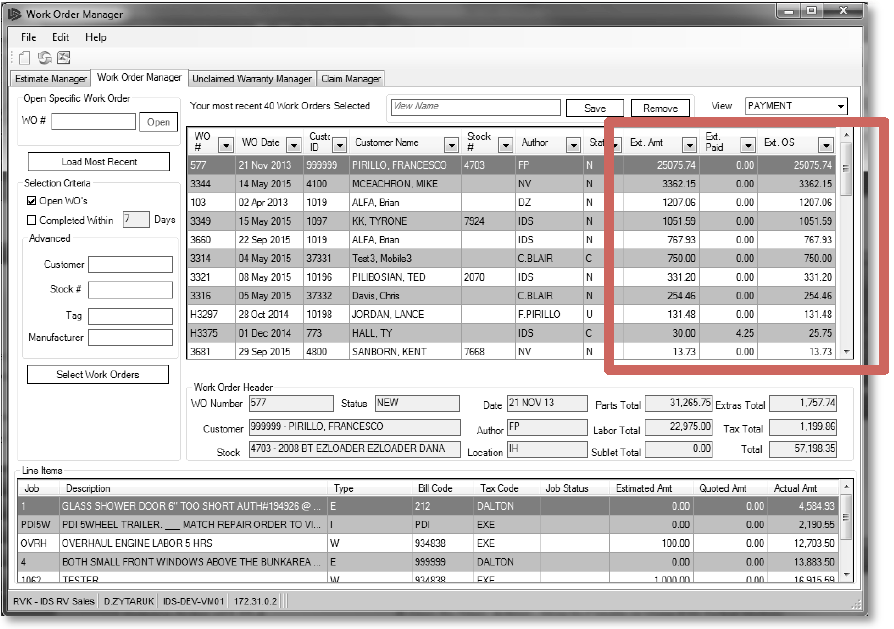
Task: Click the RVK - IDS RV Sales status entry
Action: 54,601
